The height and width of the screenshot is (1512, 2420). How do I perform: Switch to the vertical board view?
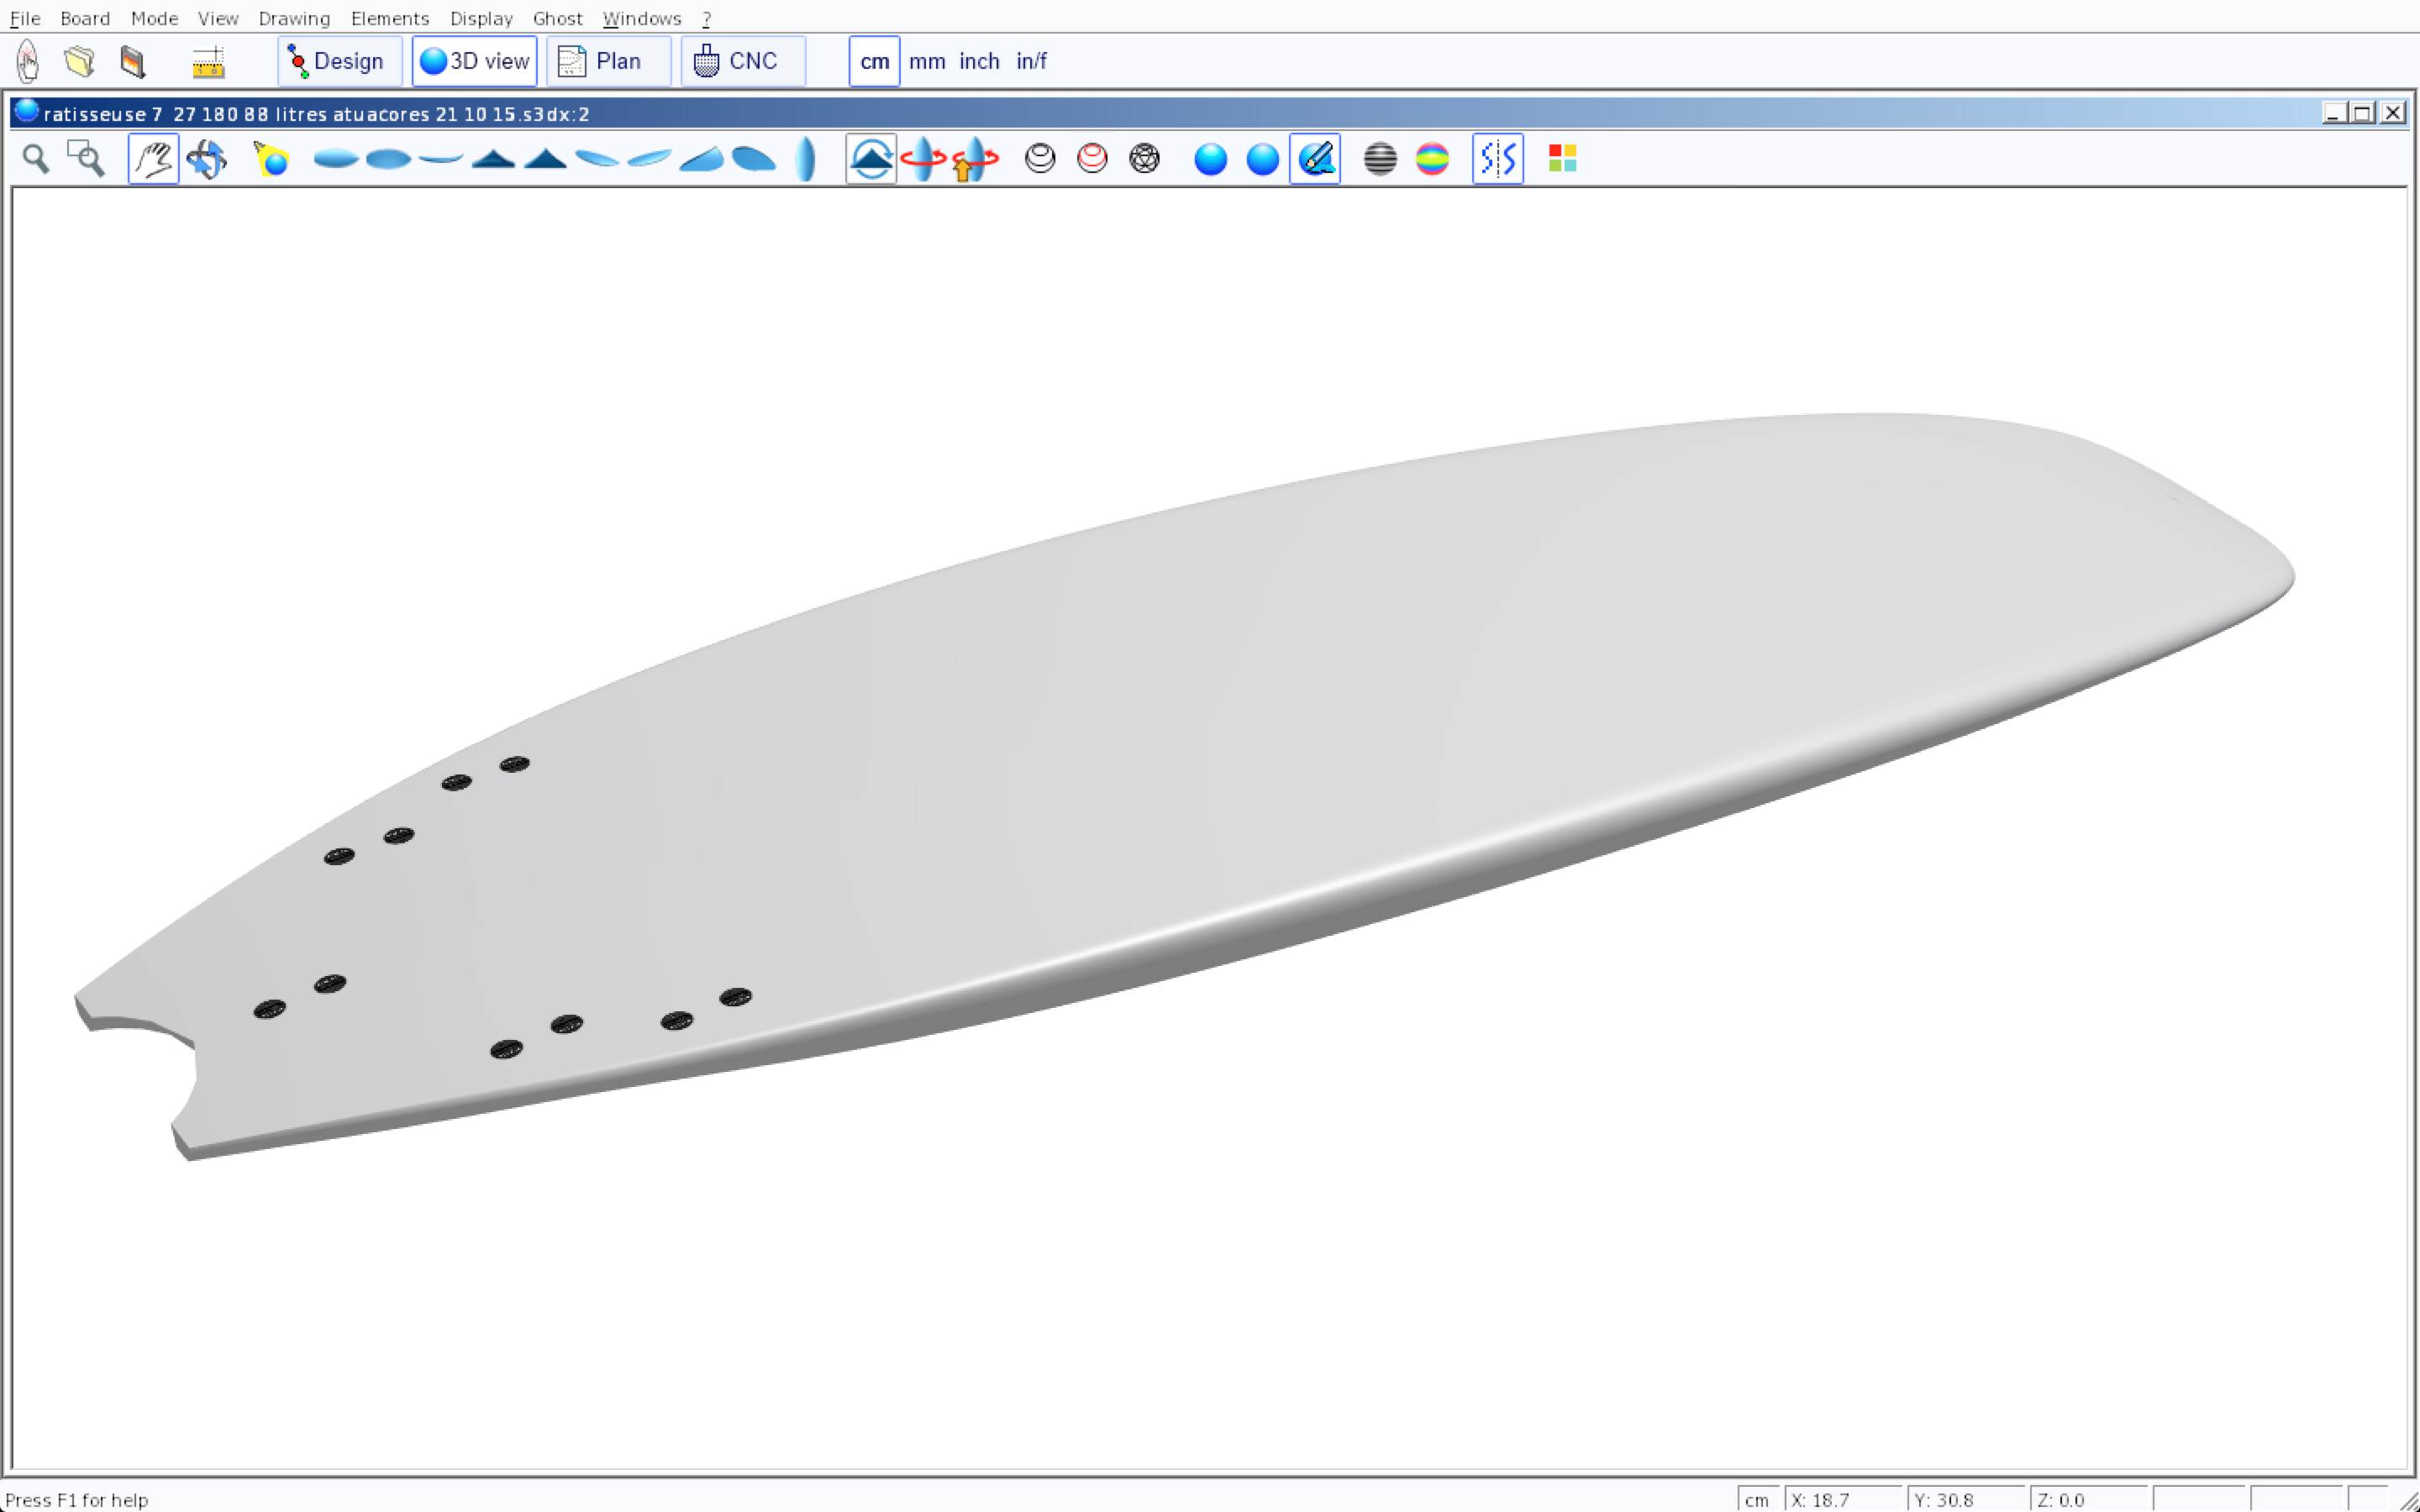point(806,159)
